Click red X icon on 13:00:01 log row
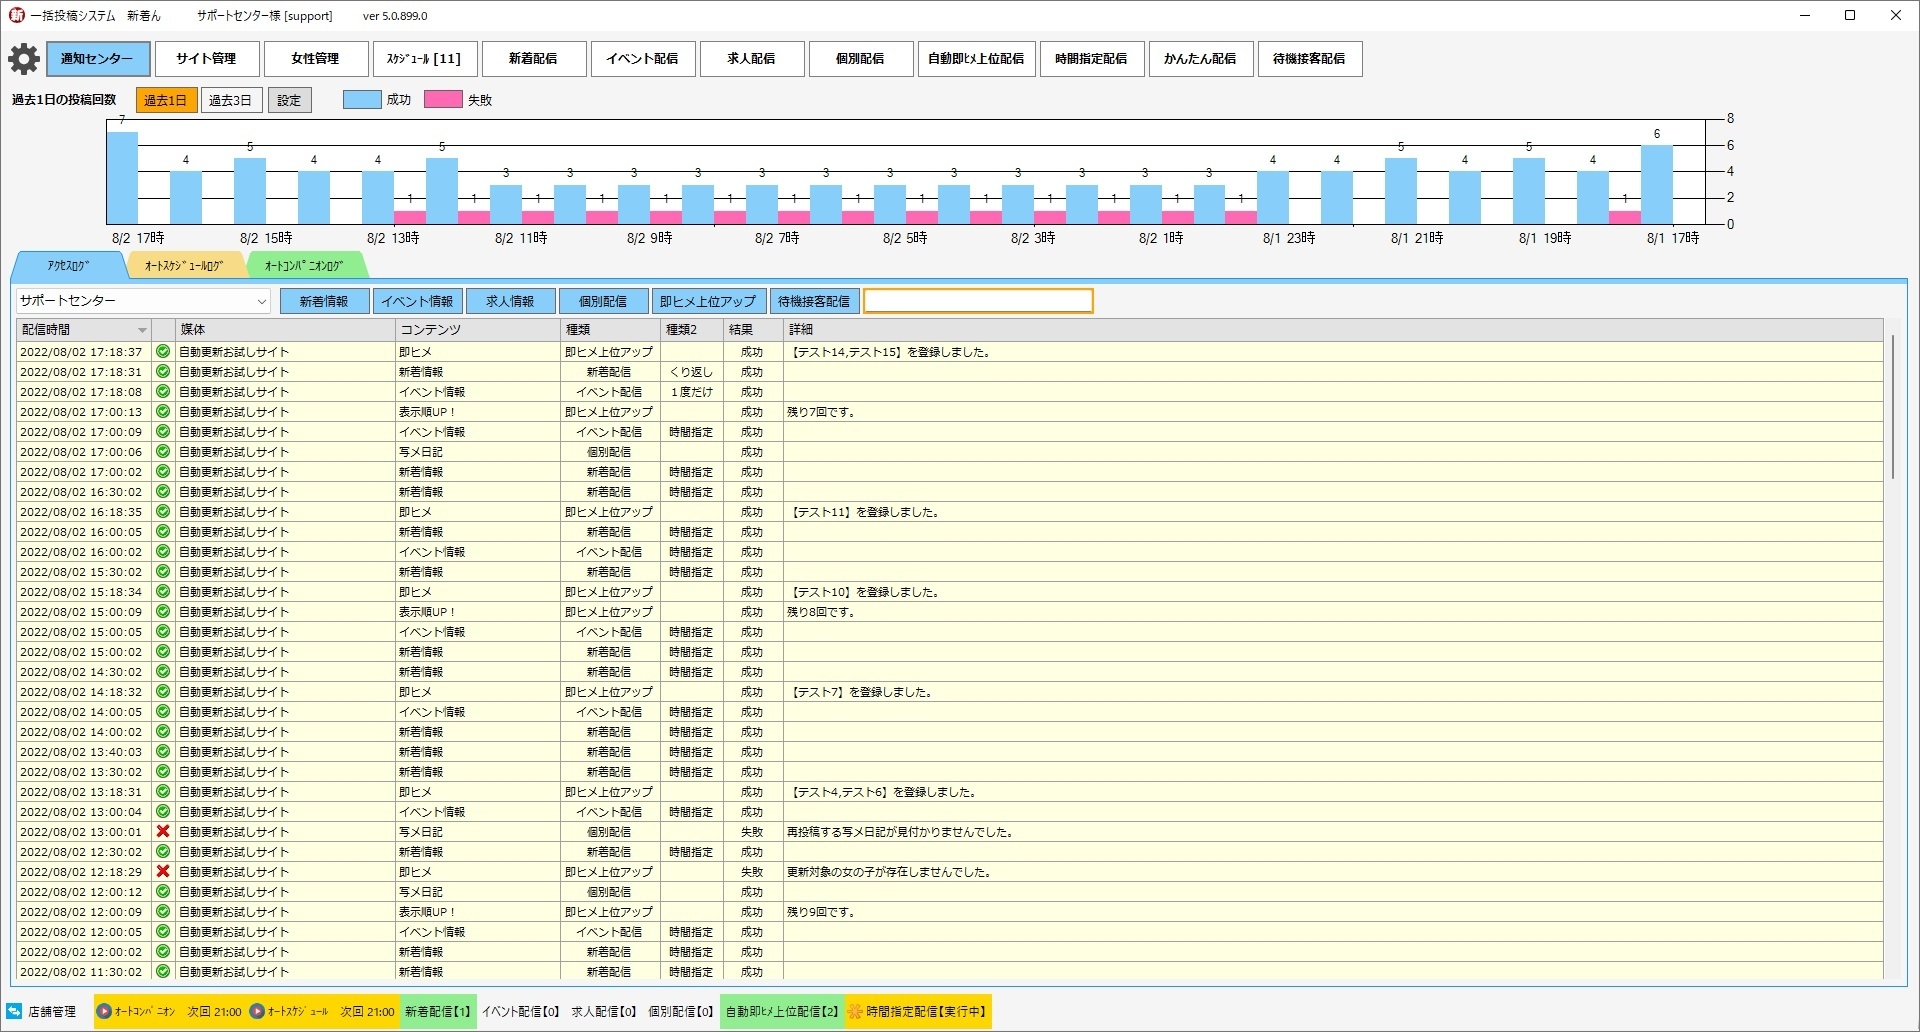The height and width of the screenshot is (1032, 1920). click(x=163, y=832)
